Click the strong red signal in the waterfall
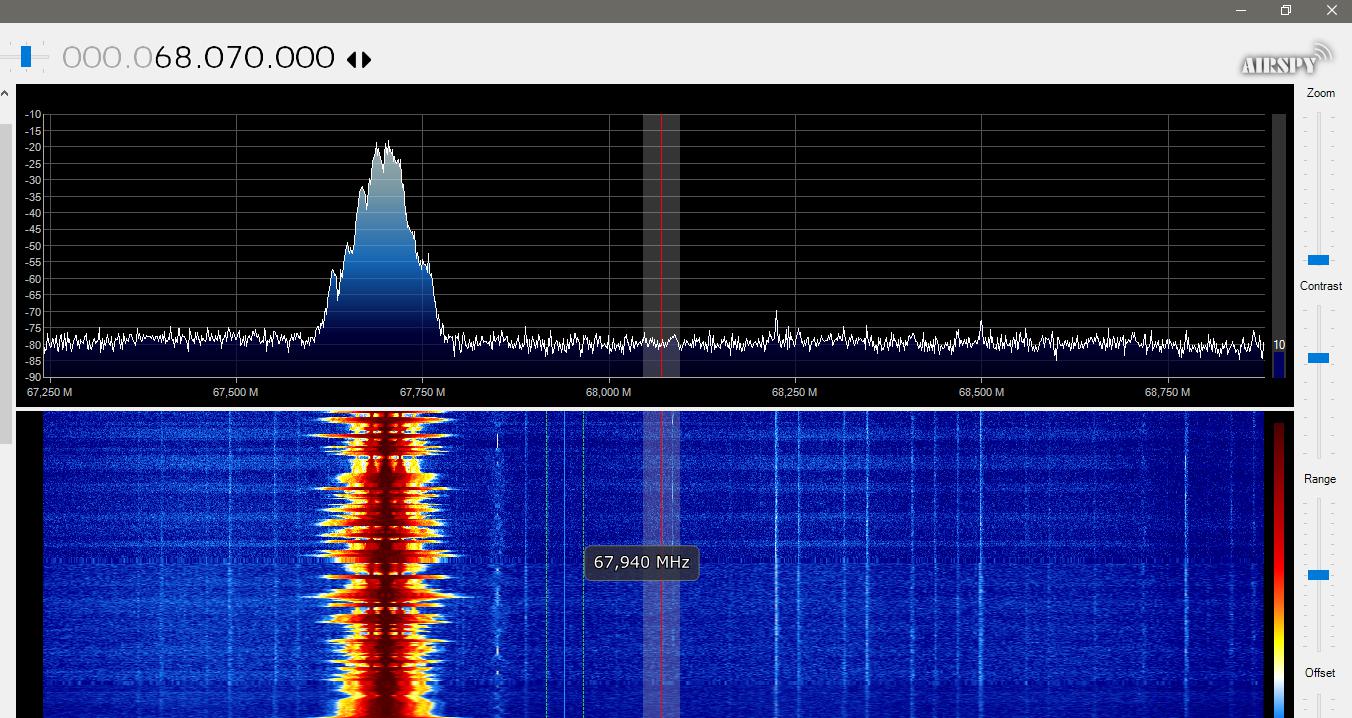This screenshot has width=1352, height=718. [x=385, y=565]
